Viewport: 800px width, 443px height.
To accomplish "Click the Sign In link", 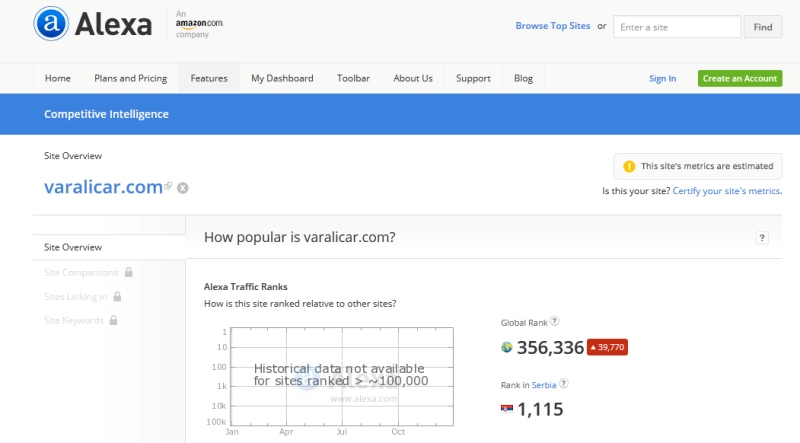I will click(662, 79).
